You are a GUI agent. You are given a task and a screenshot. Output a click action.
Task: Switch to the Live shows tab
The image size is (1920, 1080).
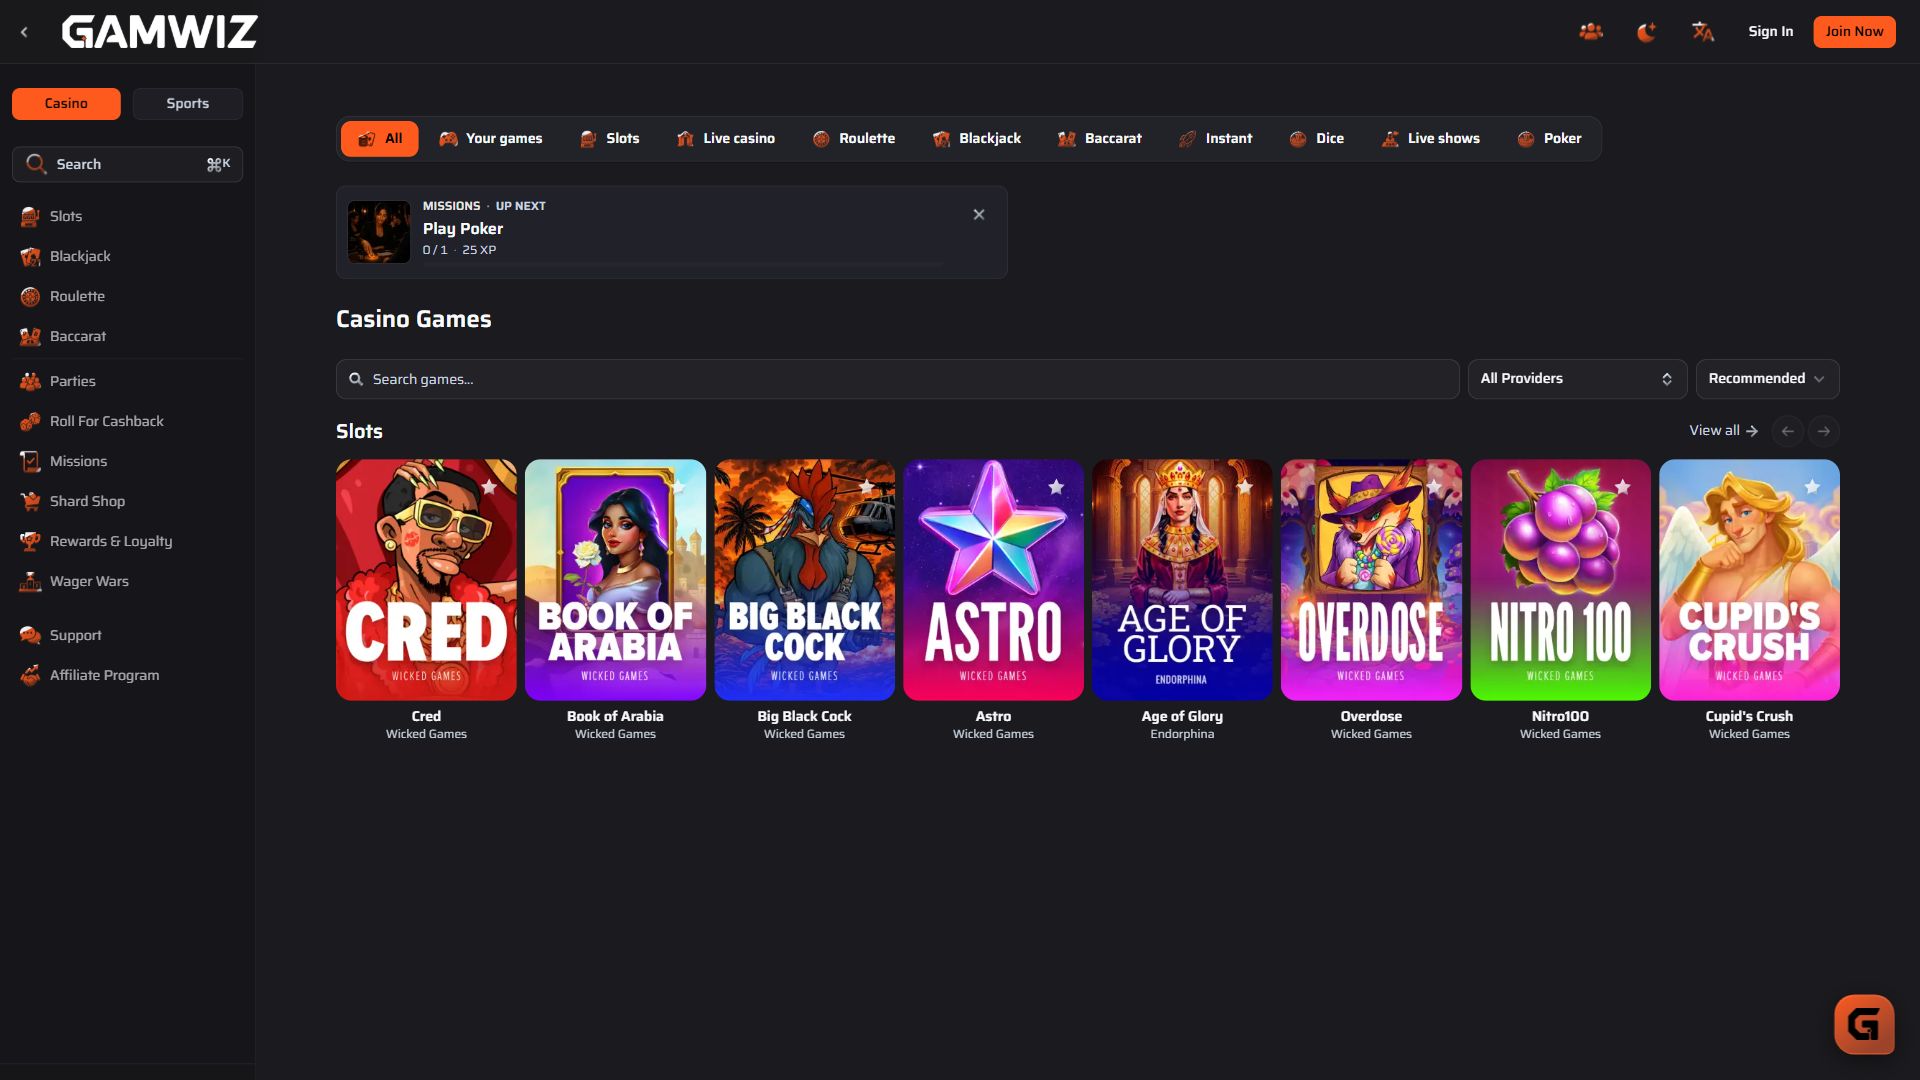[x=1431, y=139]
